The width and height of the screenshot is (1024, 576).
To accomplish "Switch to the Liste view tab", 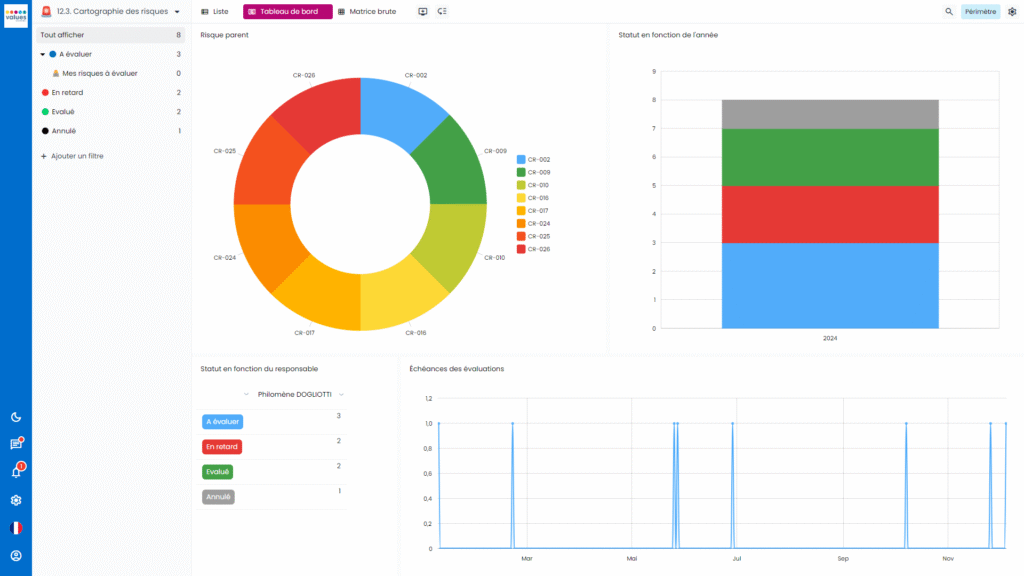I will click(211, 12).
